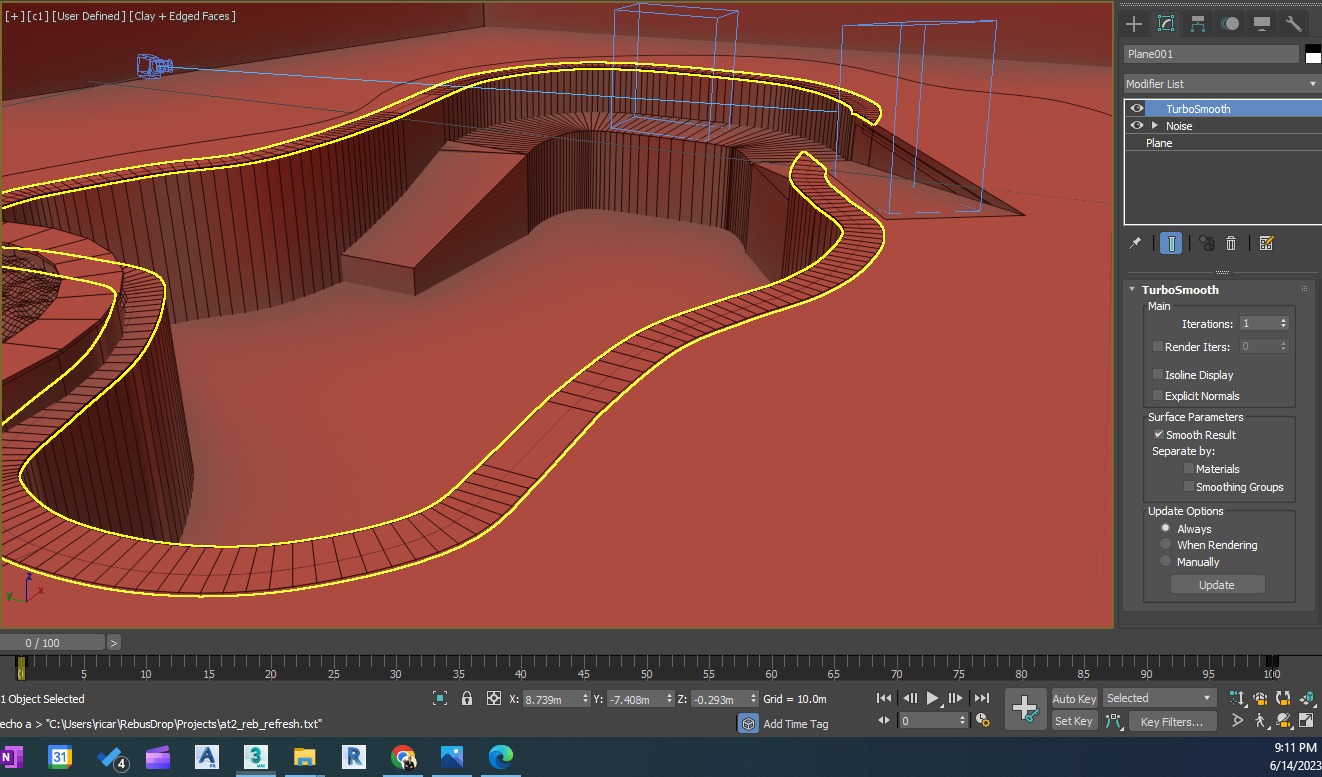Select the Manually update radio button
Image resolution: width=1322 pixels, height=777 pixels.
tap(1165, 562)
